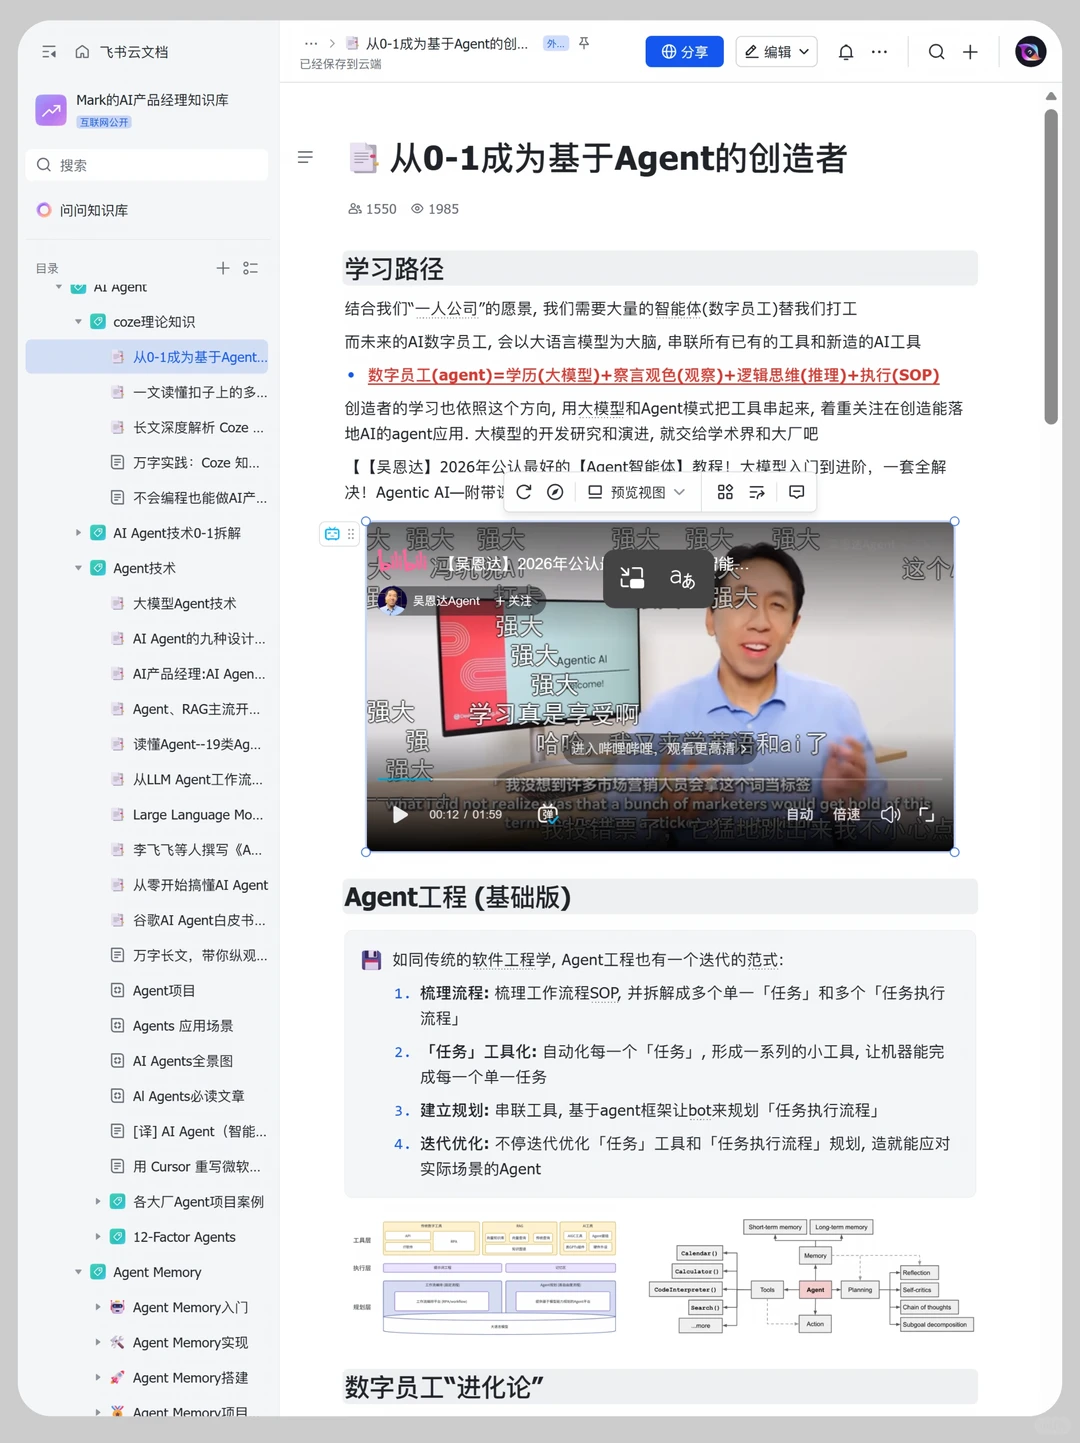Viewport: 1080px width, 1443px height.
Task: Play the embedded video
Action: 400,814
